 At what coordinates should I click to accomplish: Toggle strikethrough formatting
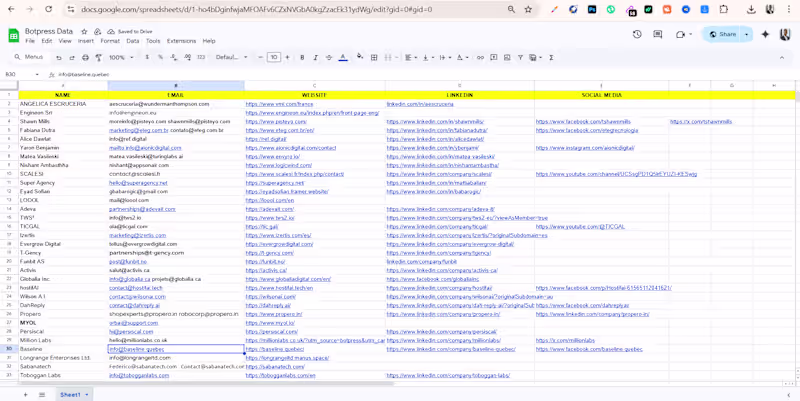[329, 58]
